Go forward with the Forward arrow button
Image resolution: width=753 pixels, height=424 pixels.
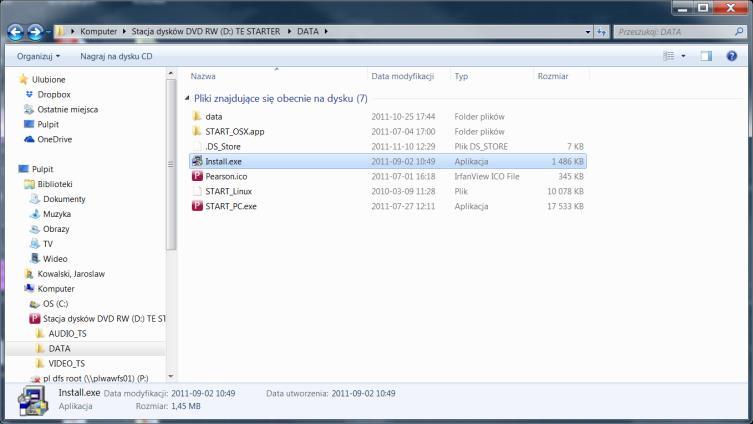[x=35, y=32]
